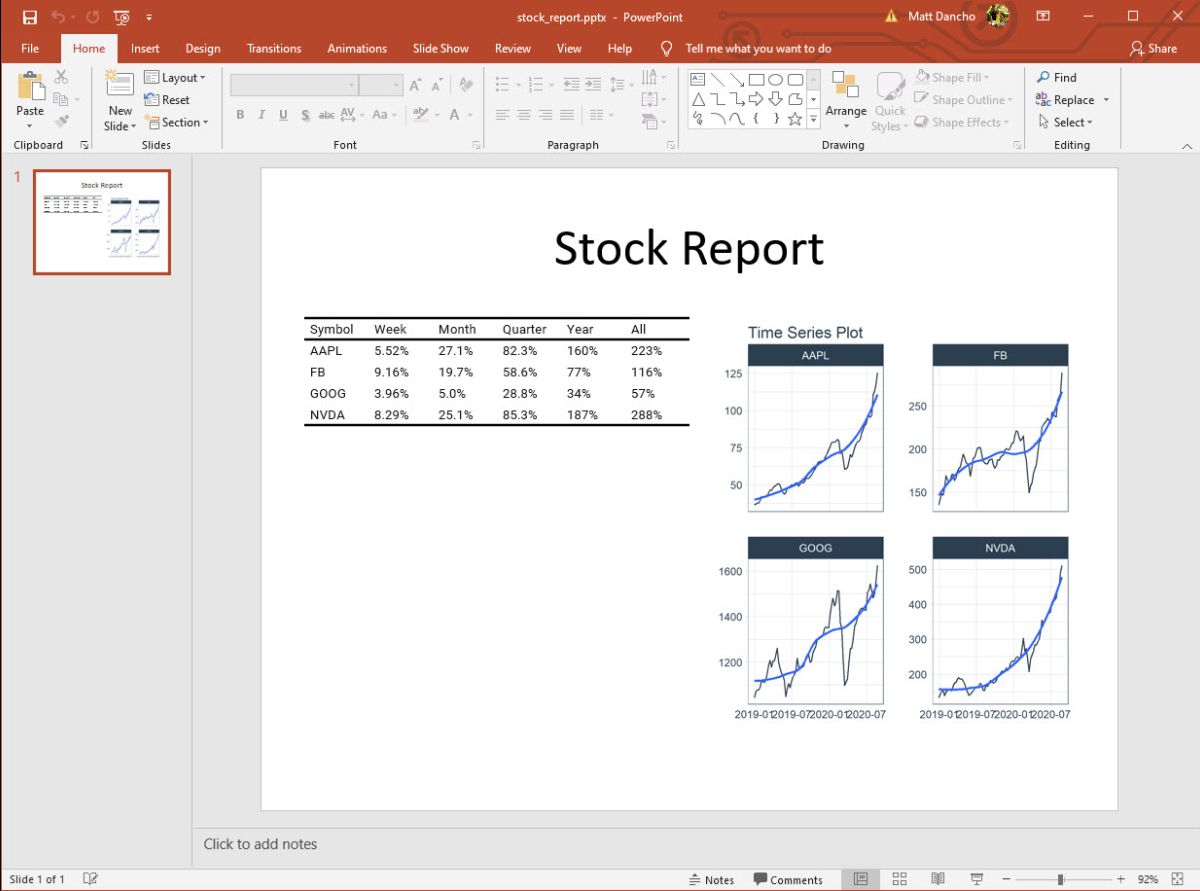Switch to Normal view in status bar

coord(860,879)
